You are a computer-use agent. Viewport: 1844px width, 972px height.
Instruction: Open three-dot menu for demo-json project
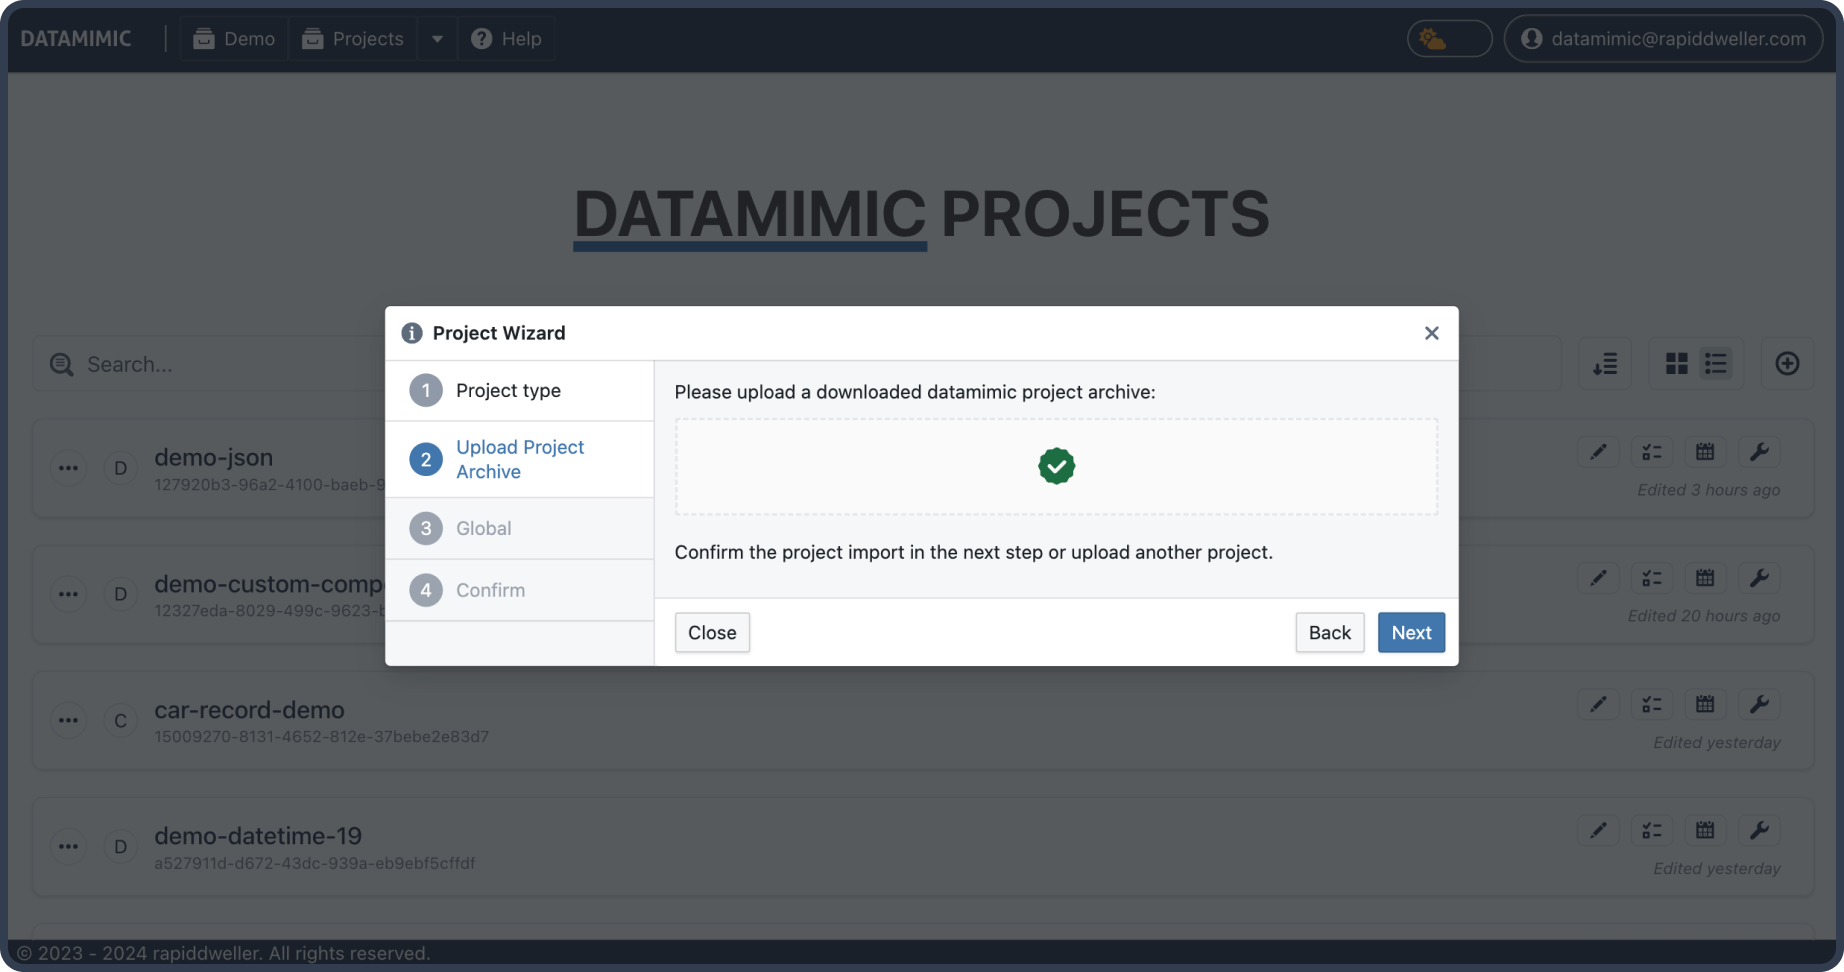click(68, 468)
